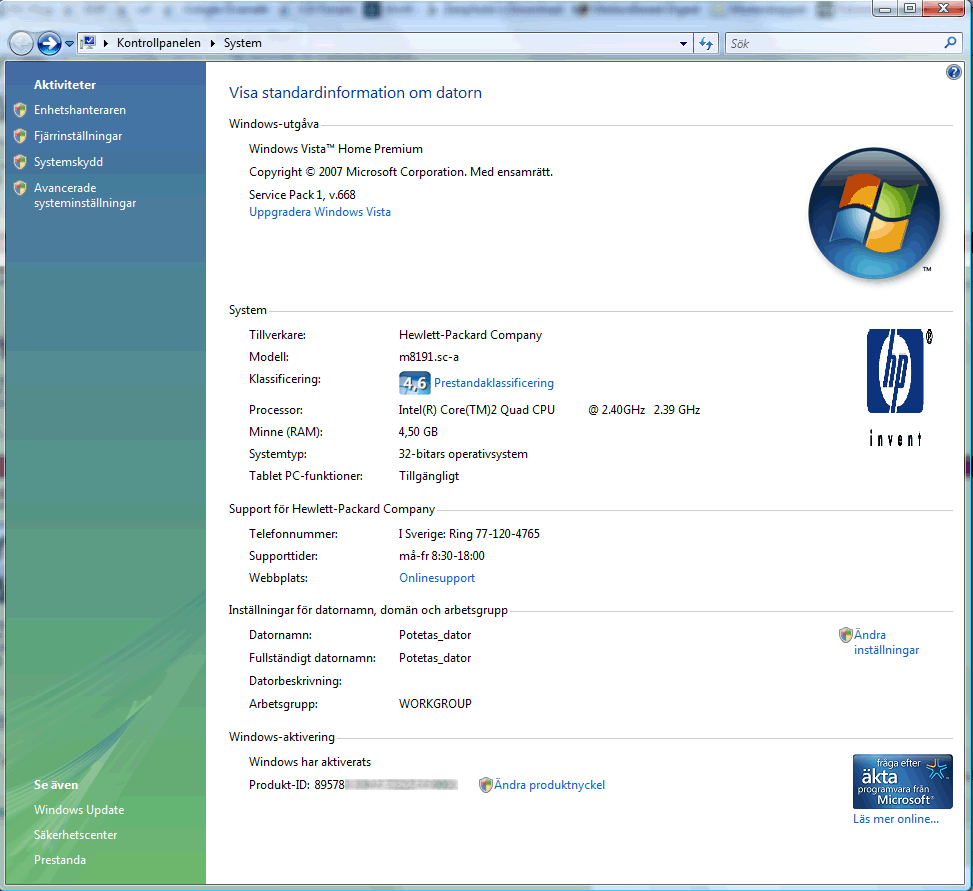Image resolution: width=973 pixels, height=891 pixels.
Task: Click the 32-bitars operativsystem value
Action: (463, 454)
